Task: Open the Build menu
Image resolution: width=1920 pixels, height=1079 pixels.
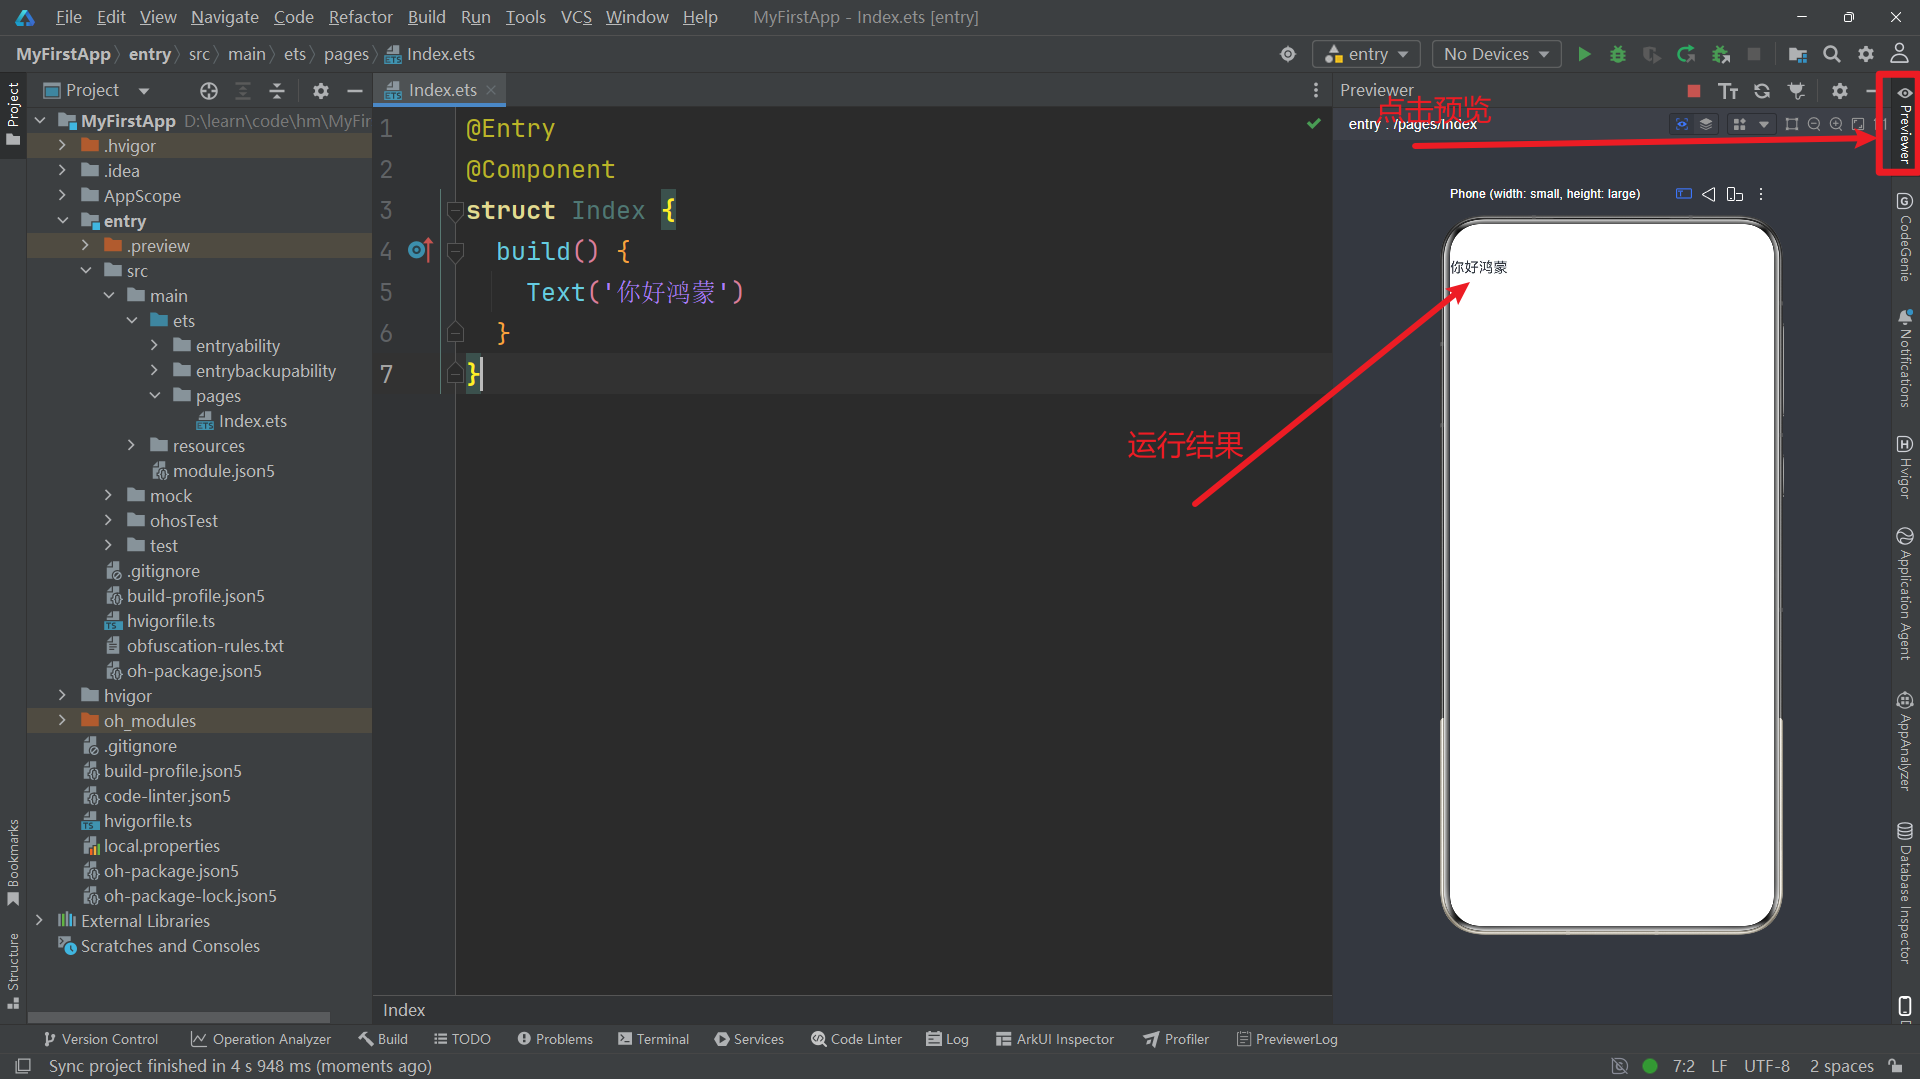Action: click(427, 17)
